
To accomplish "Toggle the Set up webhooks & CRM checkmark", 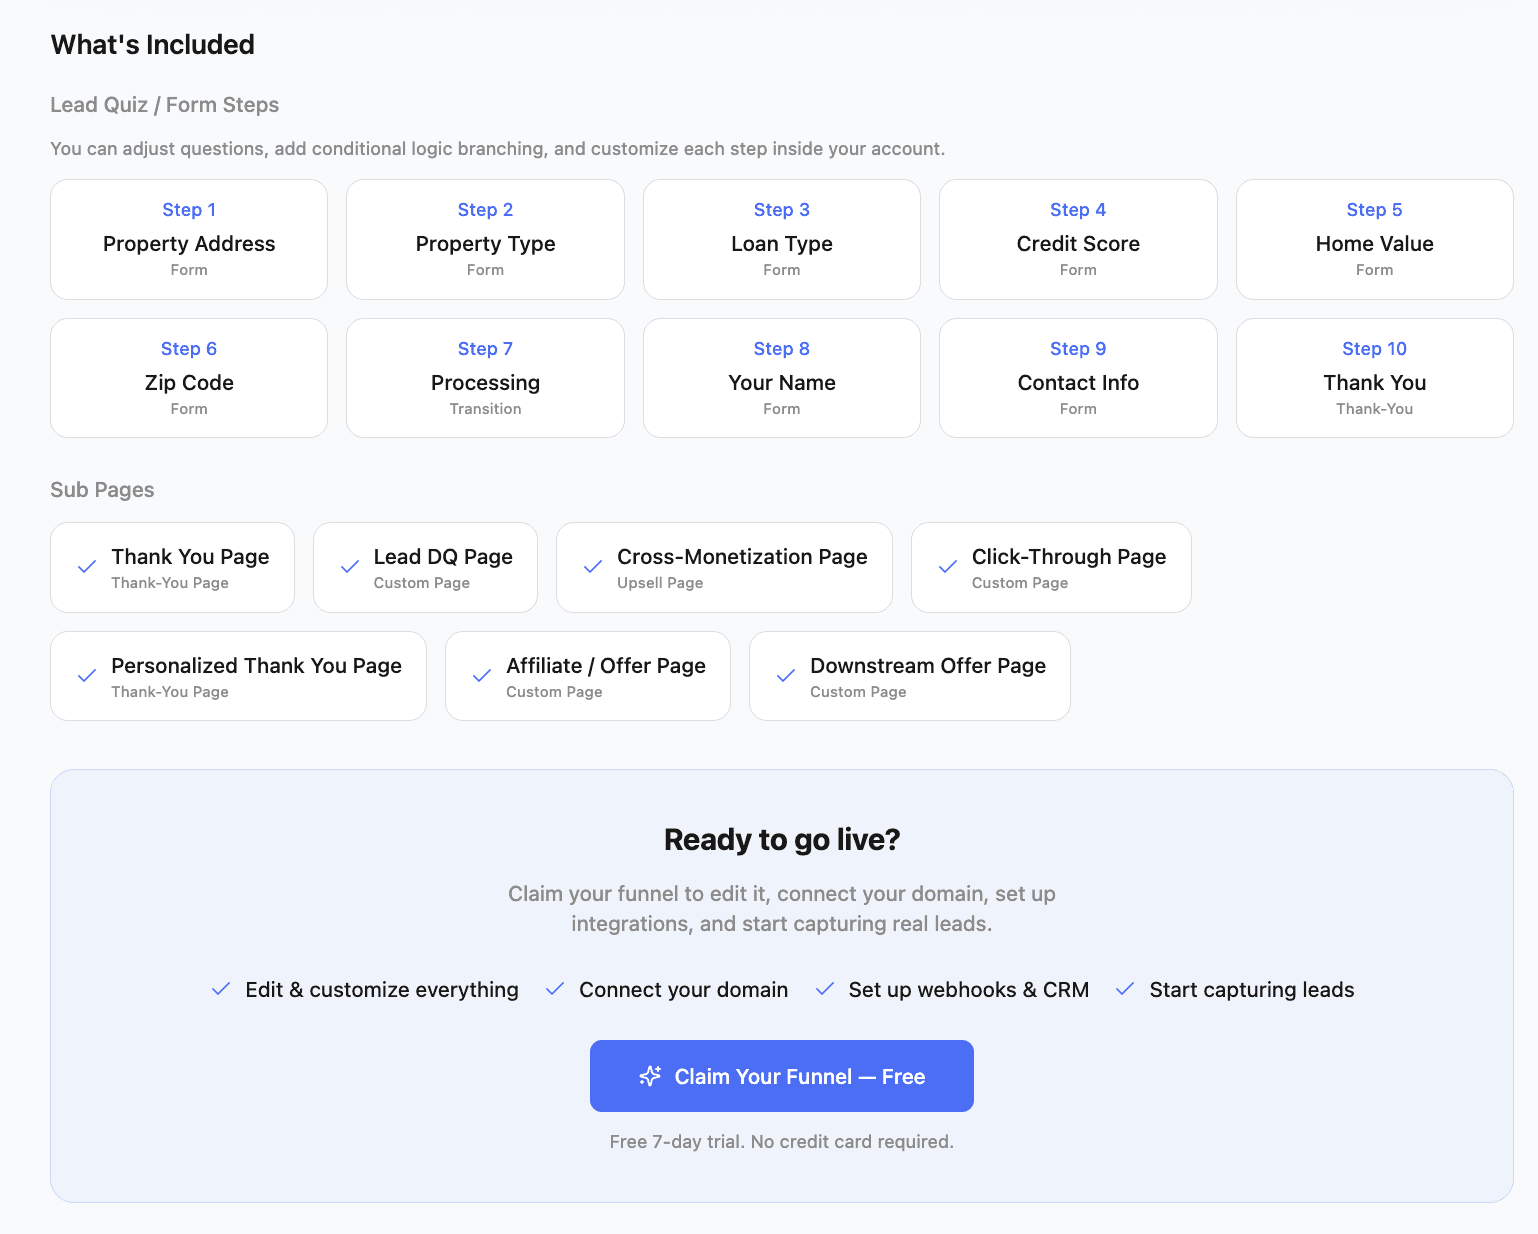I will (824, 989).
